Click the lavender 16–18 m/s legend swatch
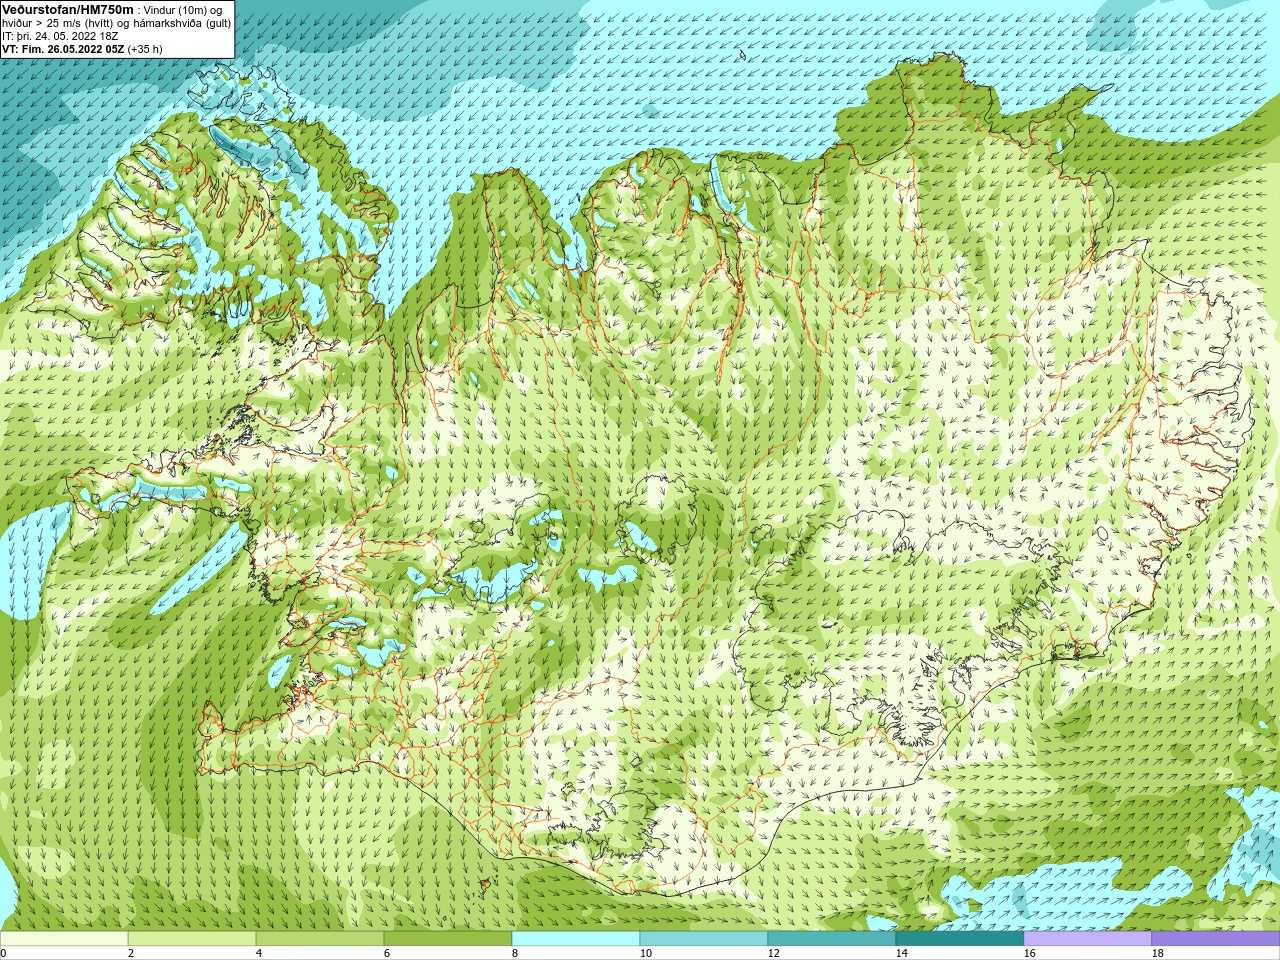This screenshot has width=1280, height=960. (x=1088, y=939)
